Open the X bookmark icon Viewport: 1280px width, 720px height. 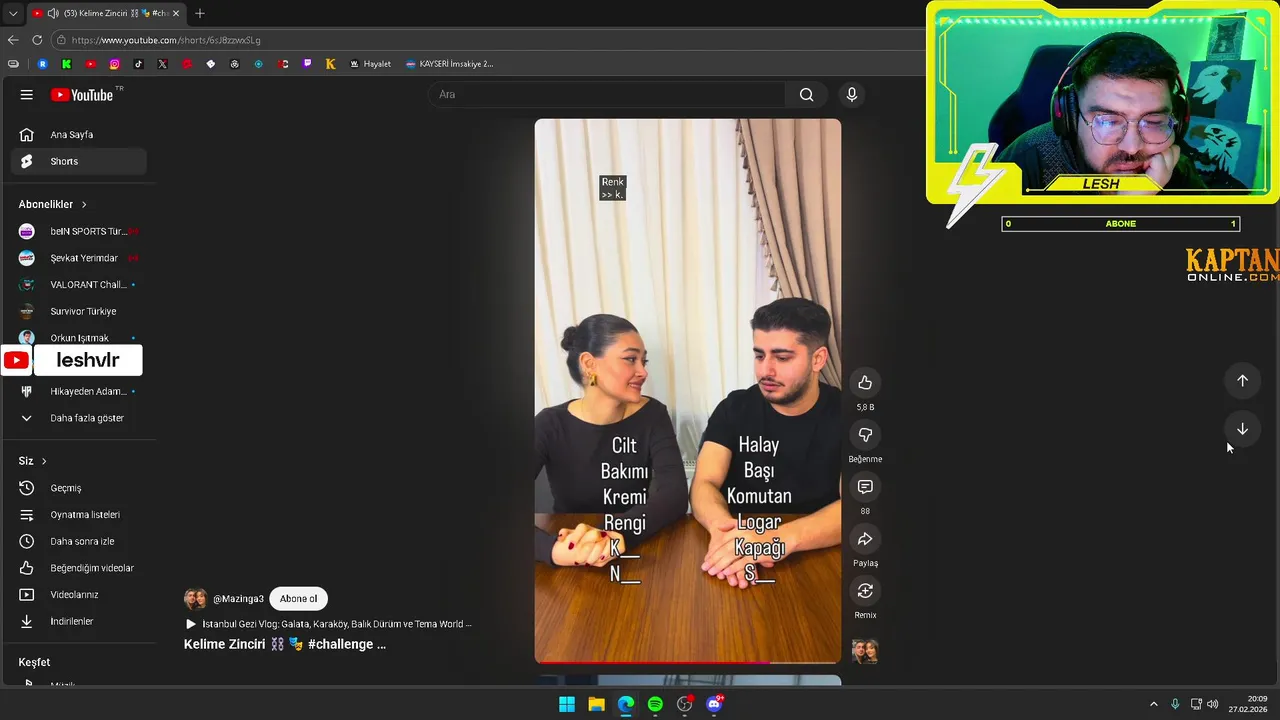(162, 64)
